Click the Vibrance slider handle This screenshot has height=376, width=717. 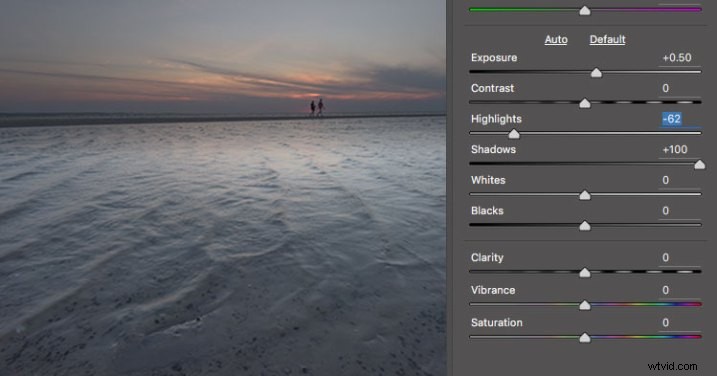(x=584, y=305)
